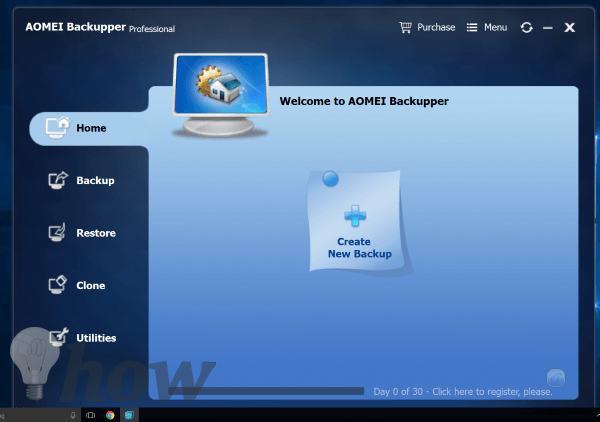
Task: Click the microphone icon in taskbar
Action: 73,415
